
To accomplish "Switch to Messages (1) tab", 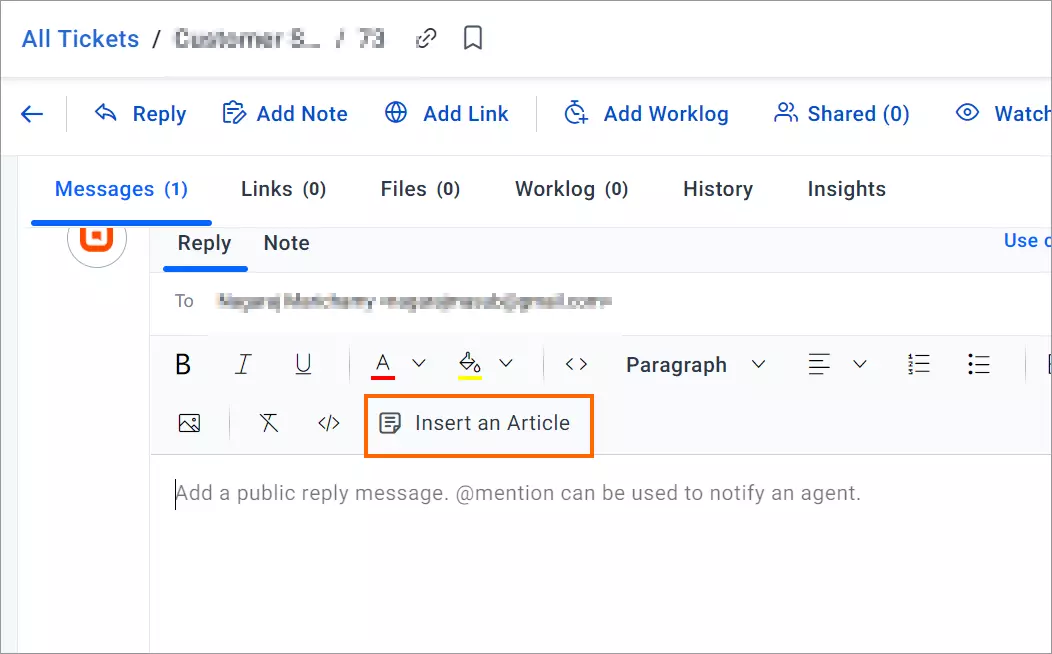I will click(x=121, y=189).
